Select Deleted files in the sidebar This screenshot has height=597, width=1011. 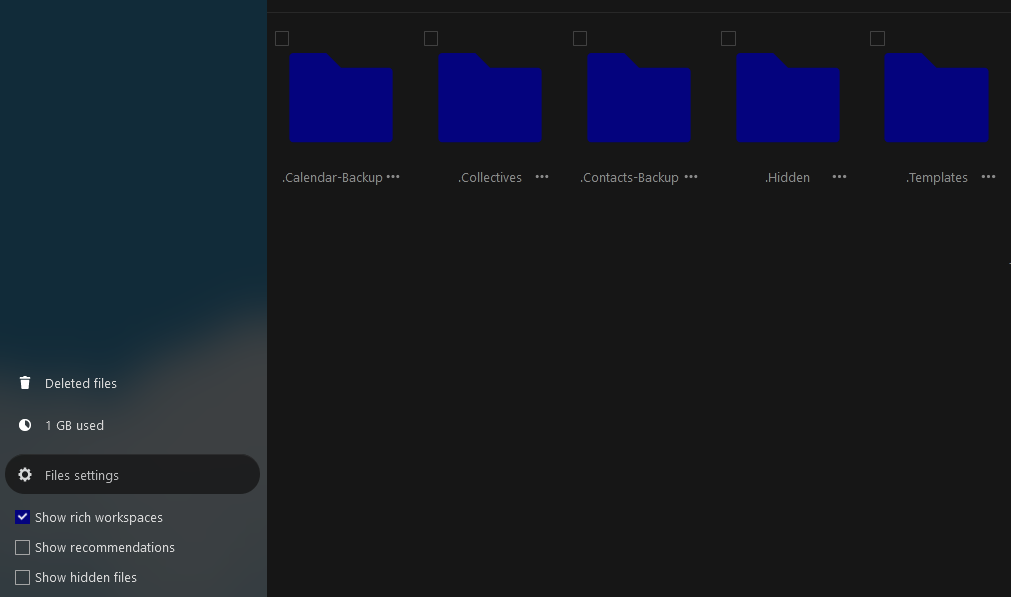tap(81, 383)
